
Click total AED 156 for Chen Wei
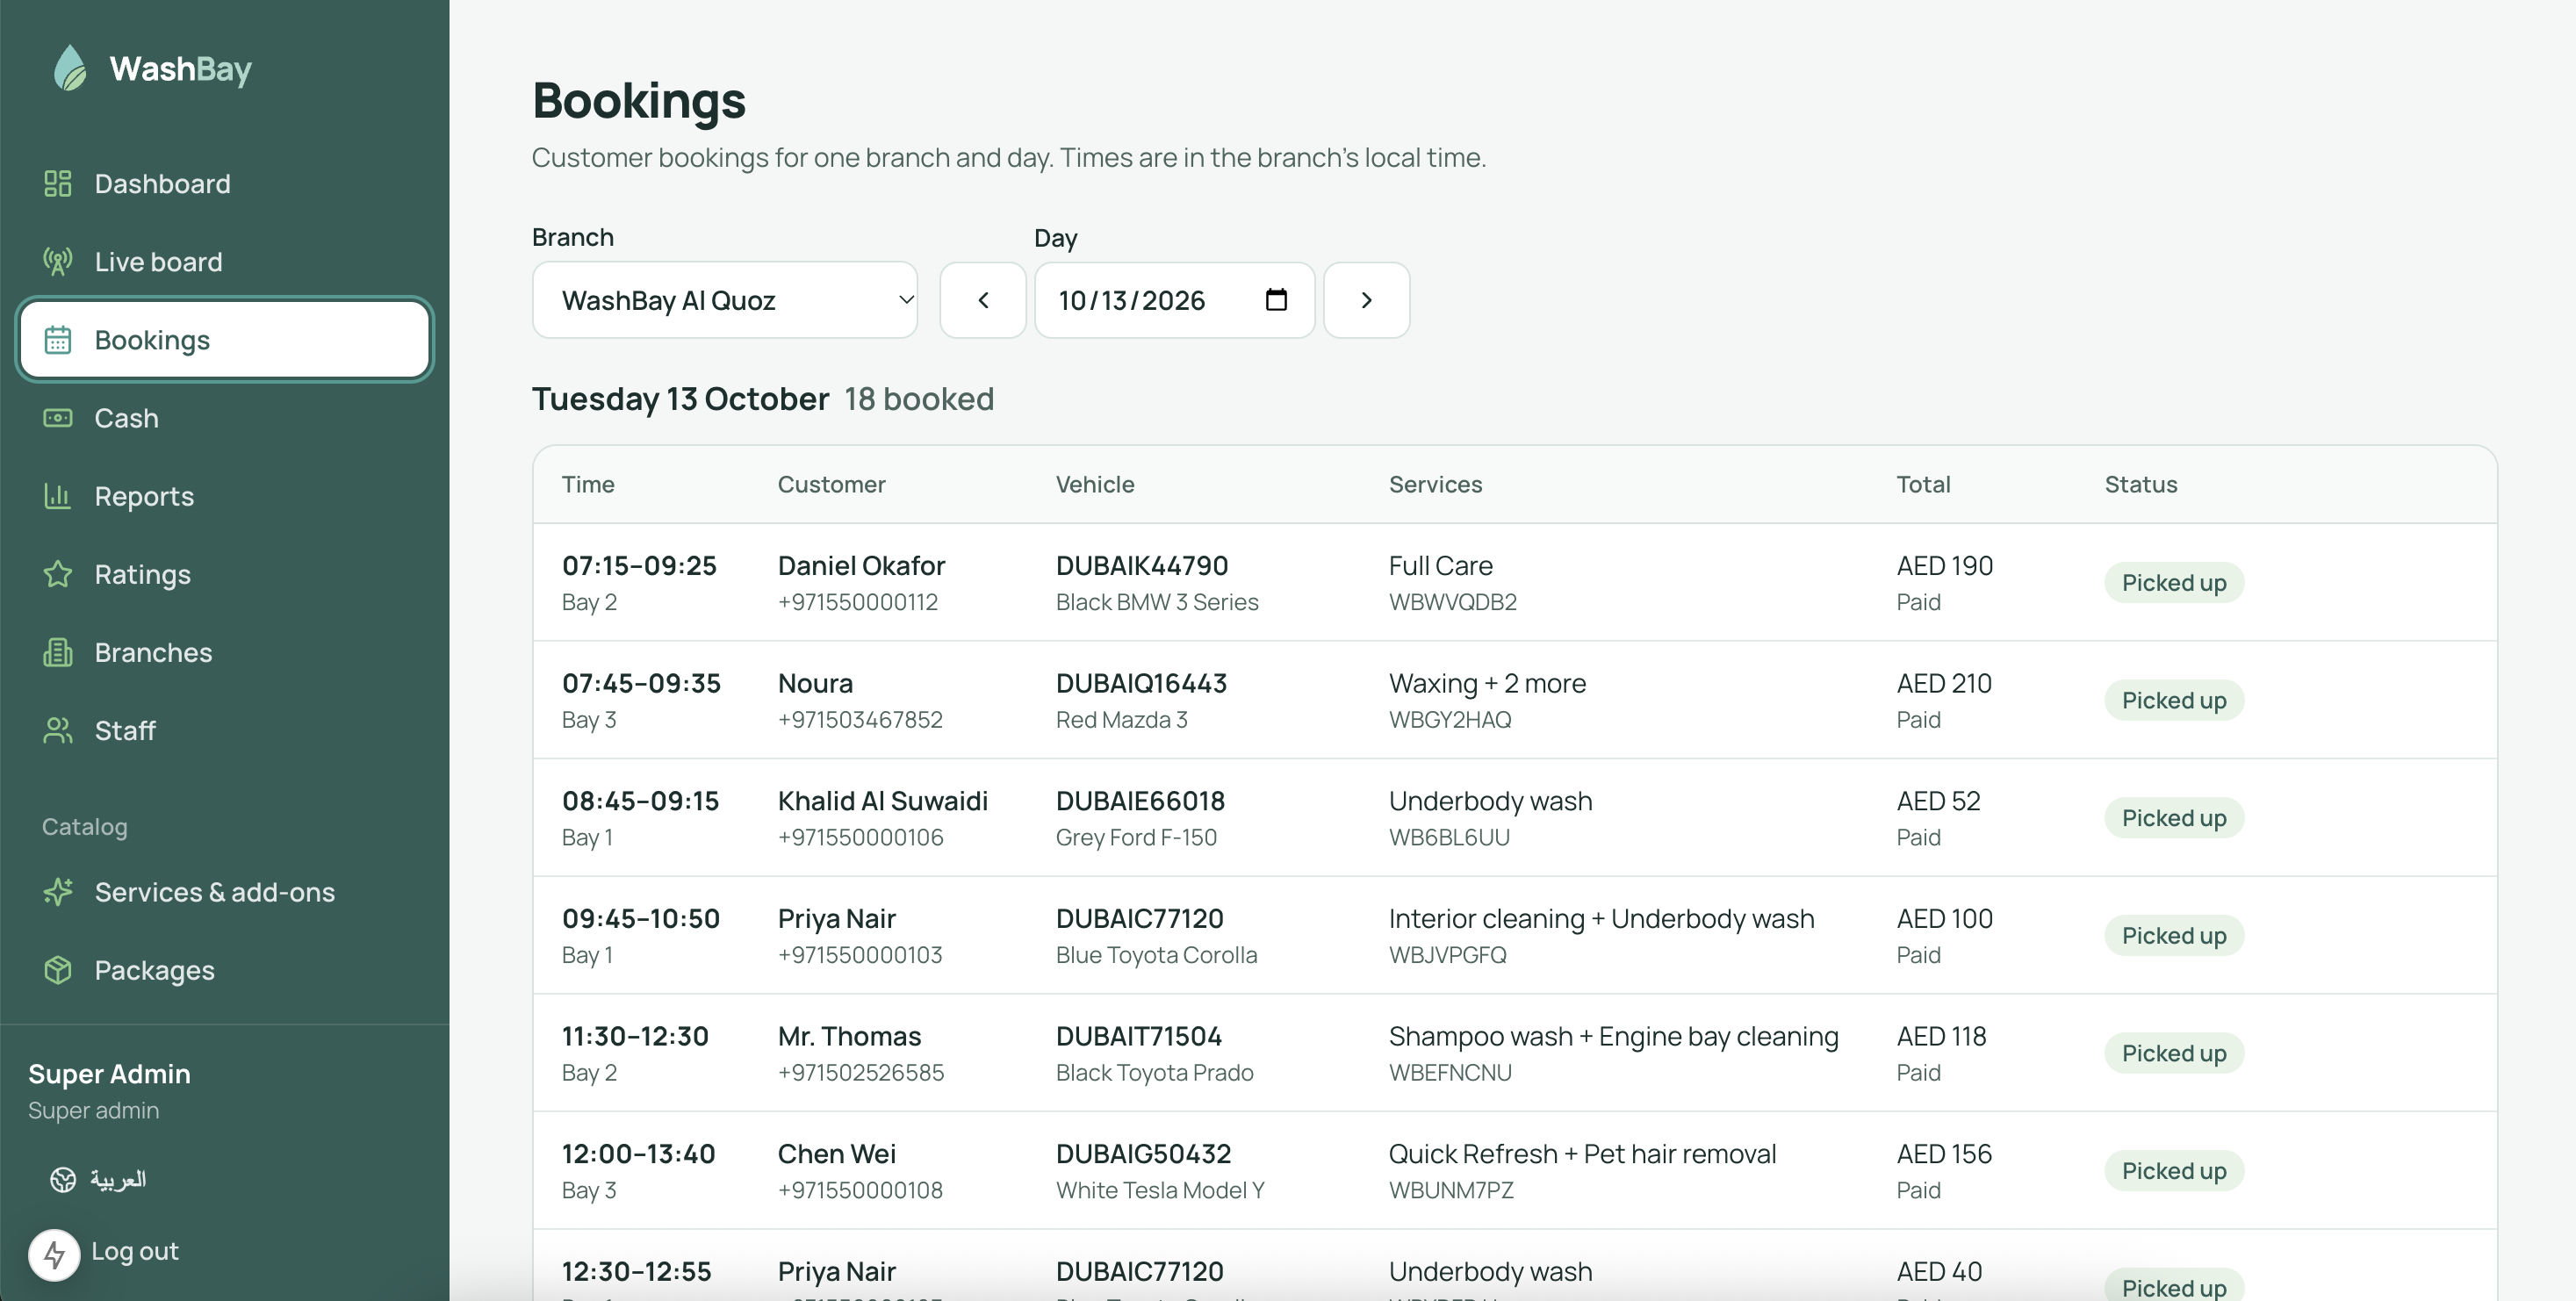point(1944,1154)
